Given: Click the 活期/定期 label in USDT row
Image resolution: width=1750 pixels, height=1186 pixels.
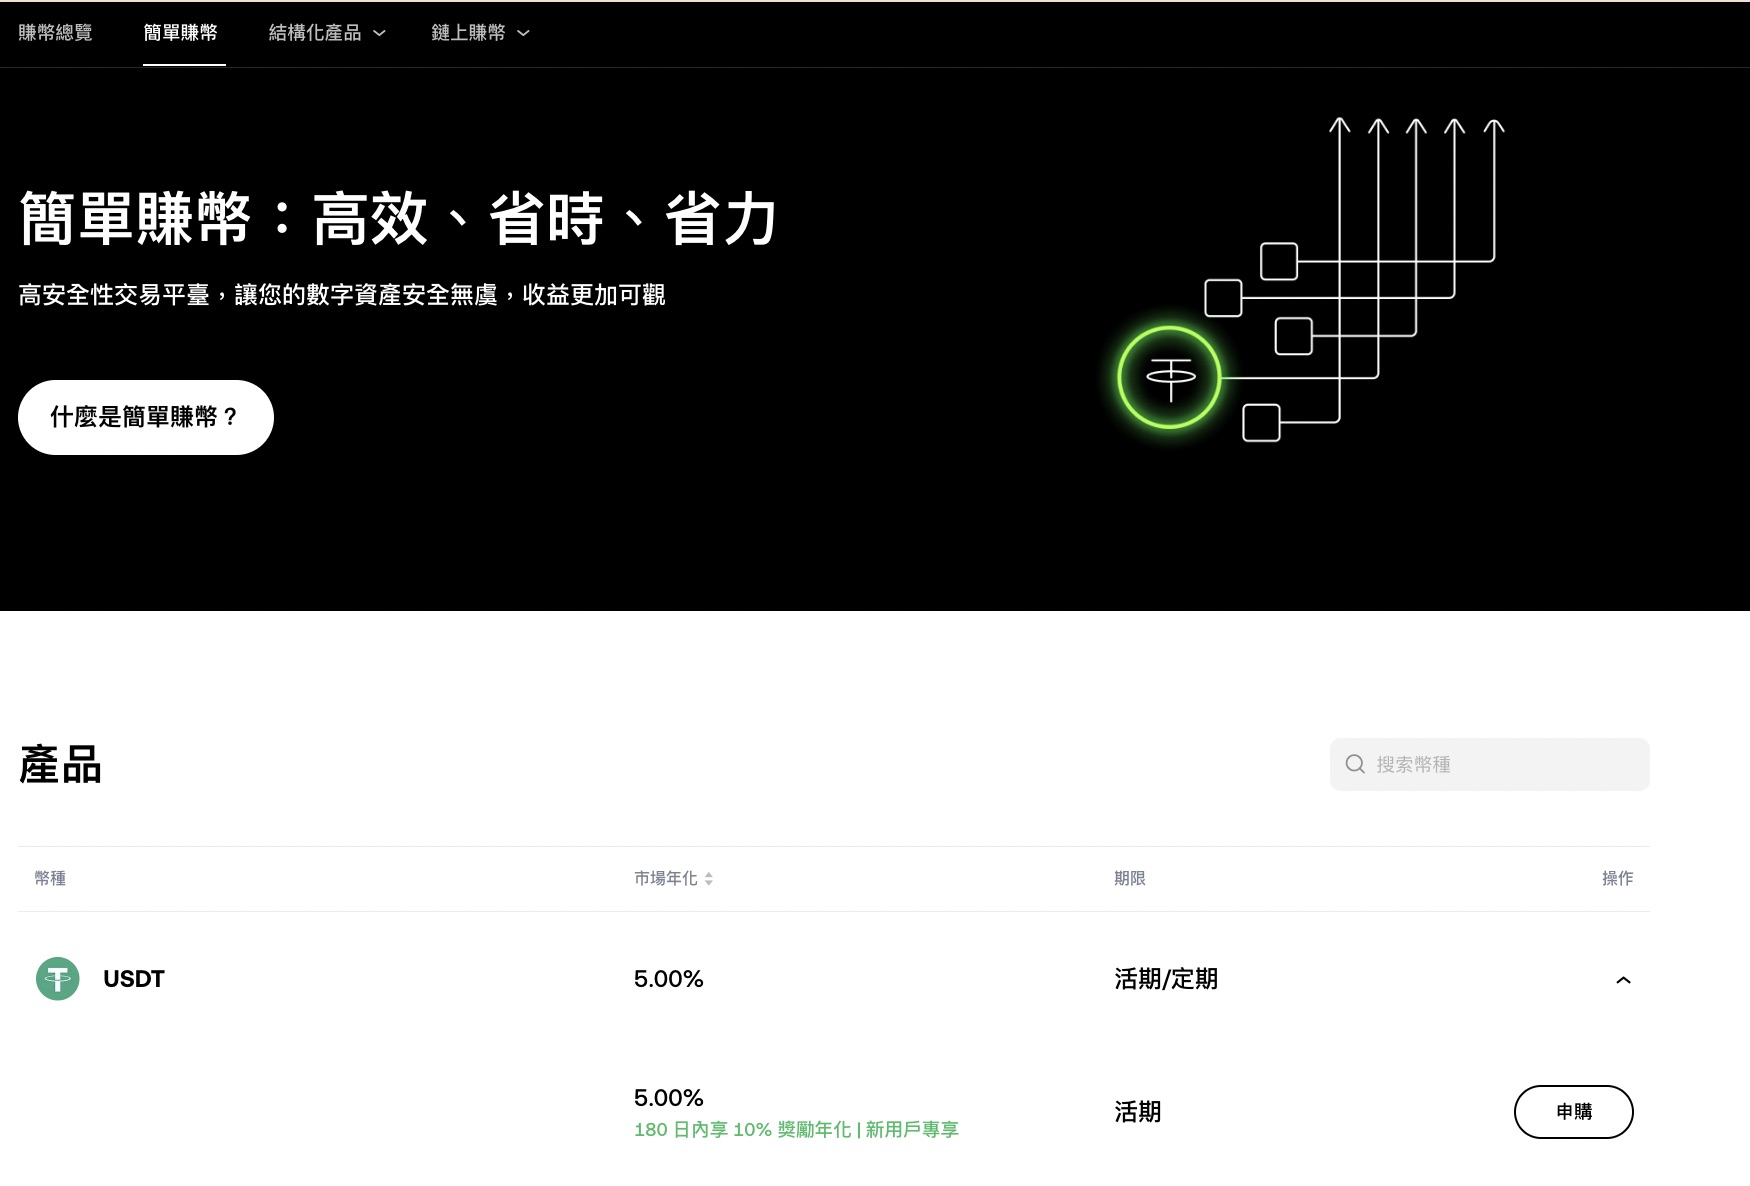Looking at the screenshot, I should (1166, 979).
